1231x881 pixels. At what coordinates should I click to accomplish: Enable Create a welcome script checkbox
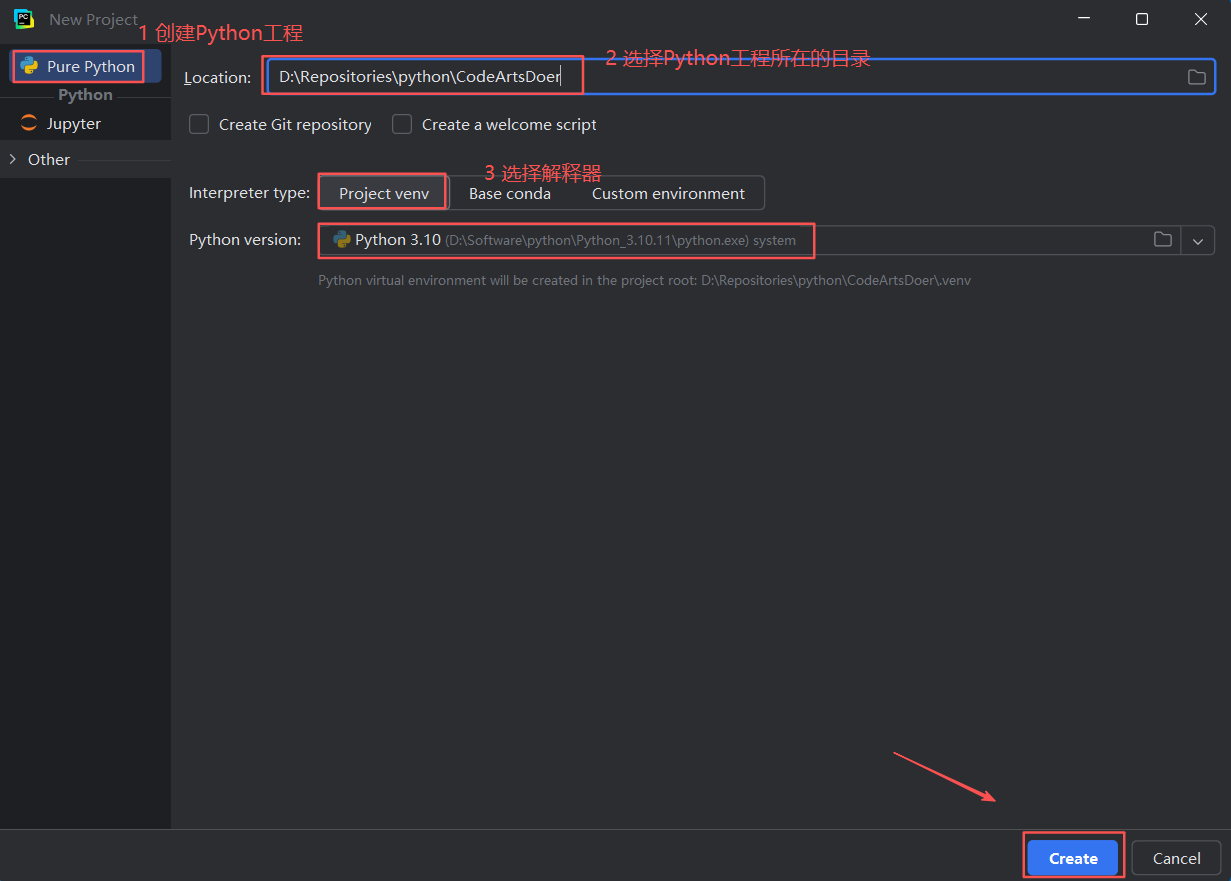pyautogui.click(x=402, y=124)
